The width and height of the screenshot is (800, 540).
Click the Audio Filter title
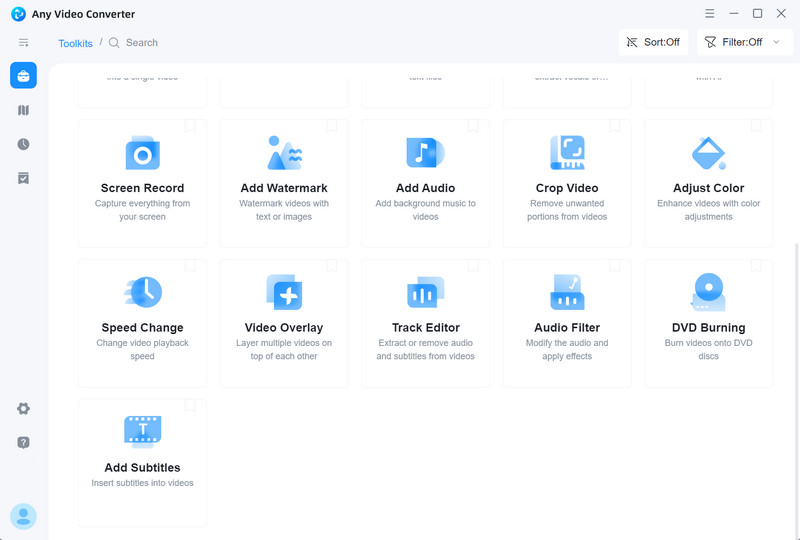coord(567,328)
